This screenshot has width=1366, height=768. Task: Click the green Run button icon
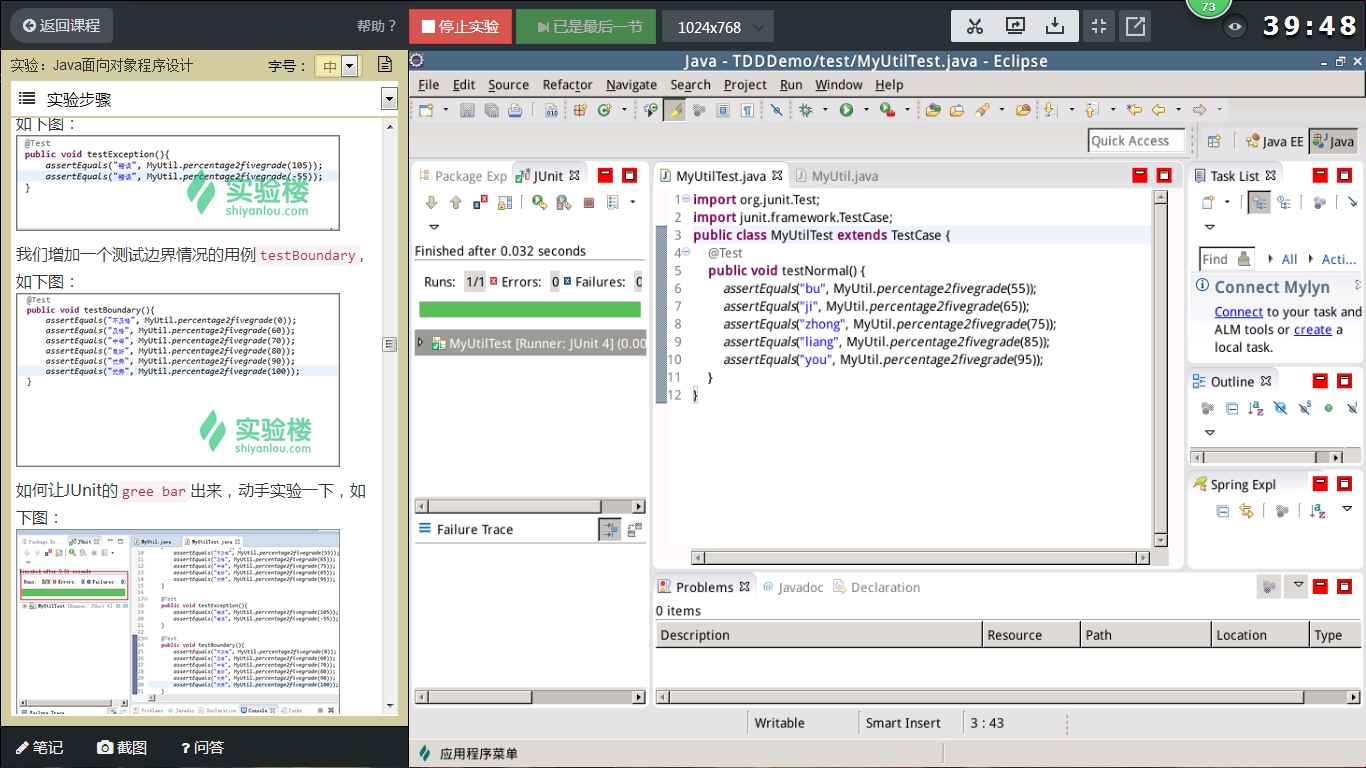coord(846,110)
